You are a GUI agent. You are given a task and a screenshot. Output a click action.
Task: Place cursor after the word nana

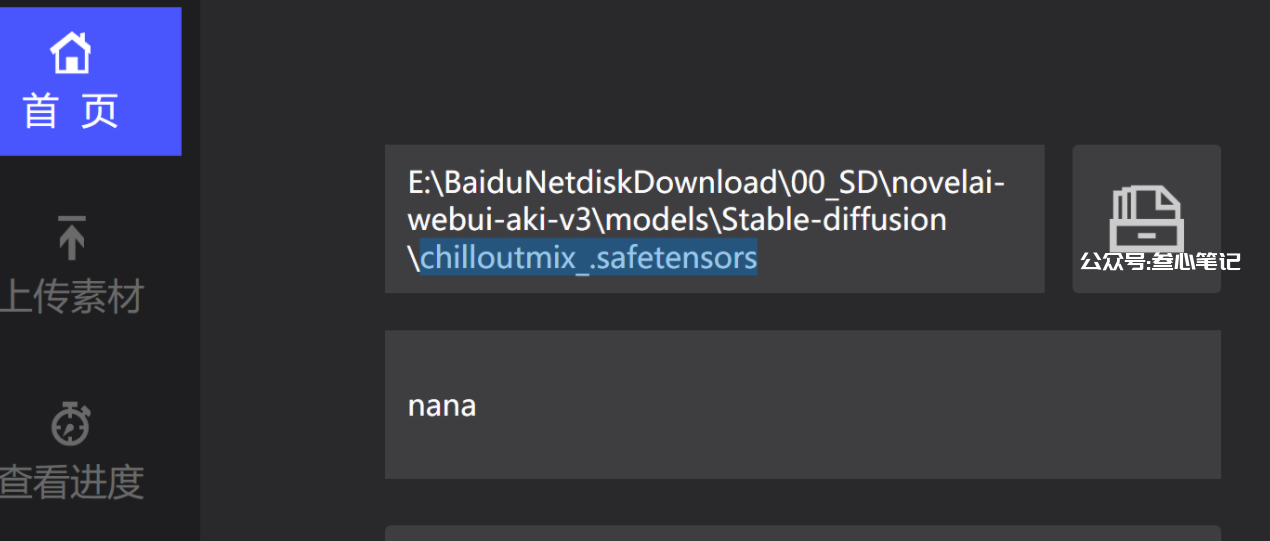point(477,406)
